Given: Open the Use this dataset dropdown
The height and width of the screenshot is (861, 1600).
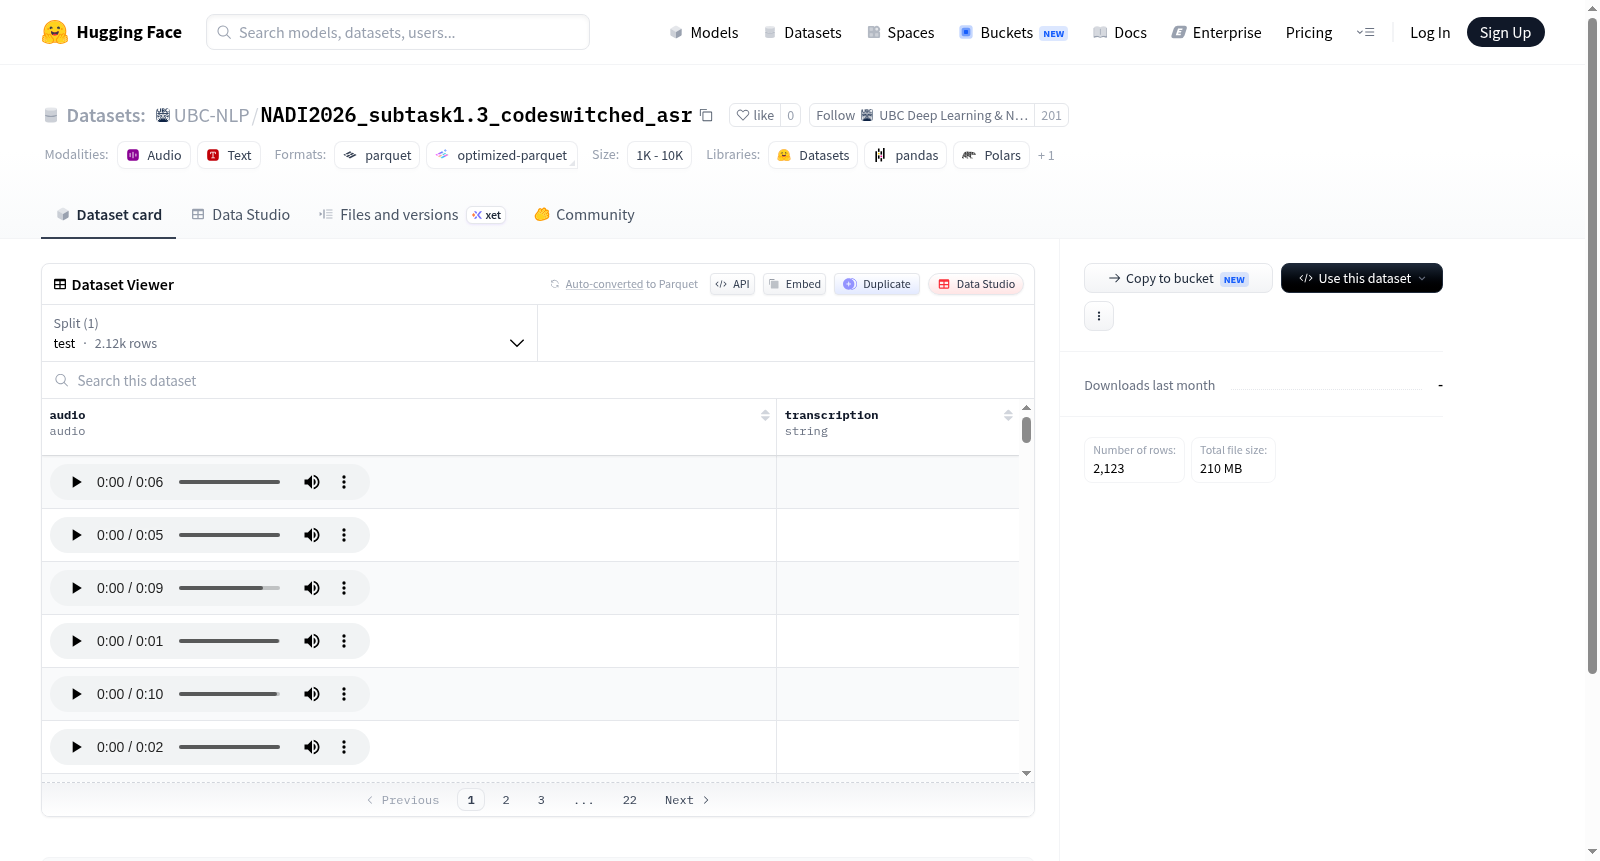Looking at the screenshot, I should click(x=1361, y=278).
